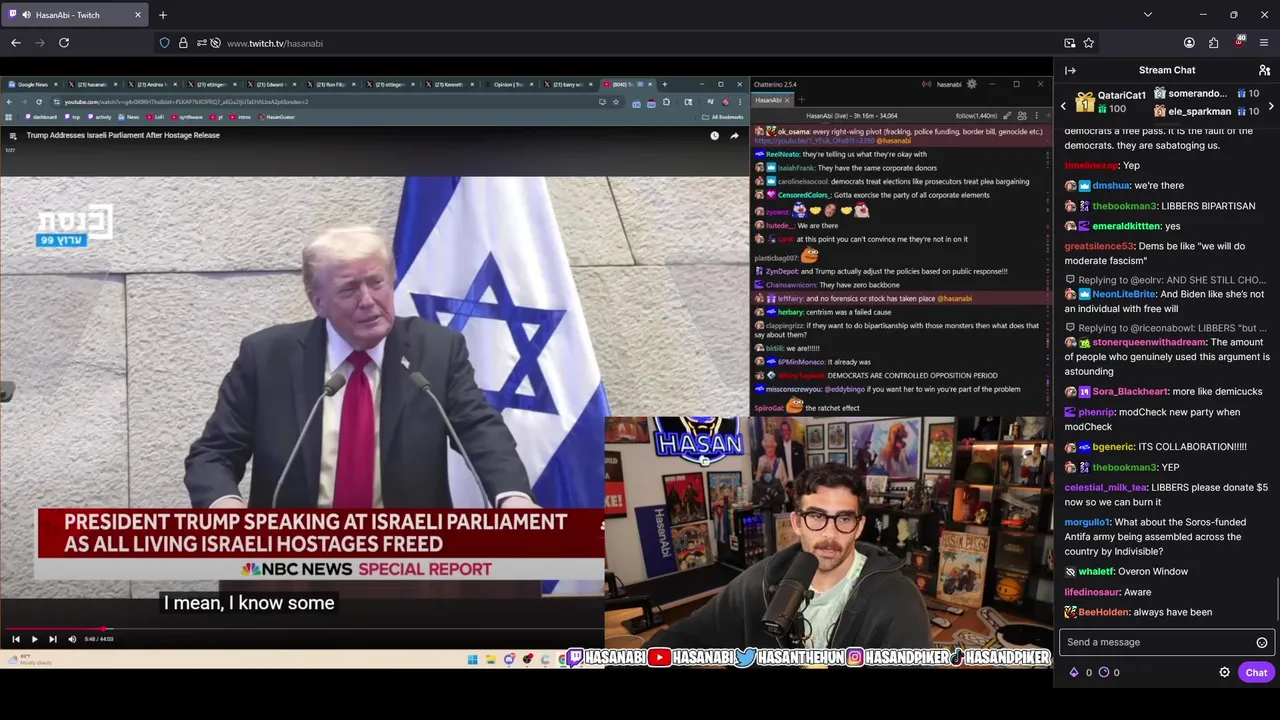Open a new Firefox tab with the plus button
1280x720 pixels.
163,15
